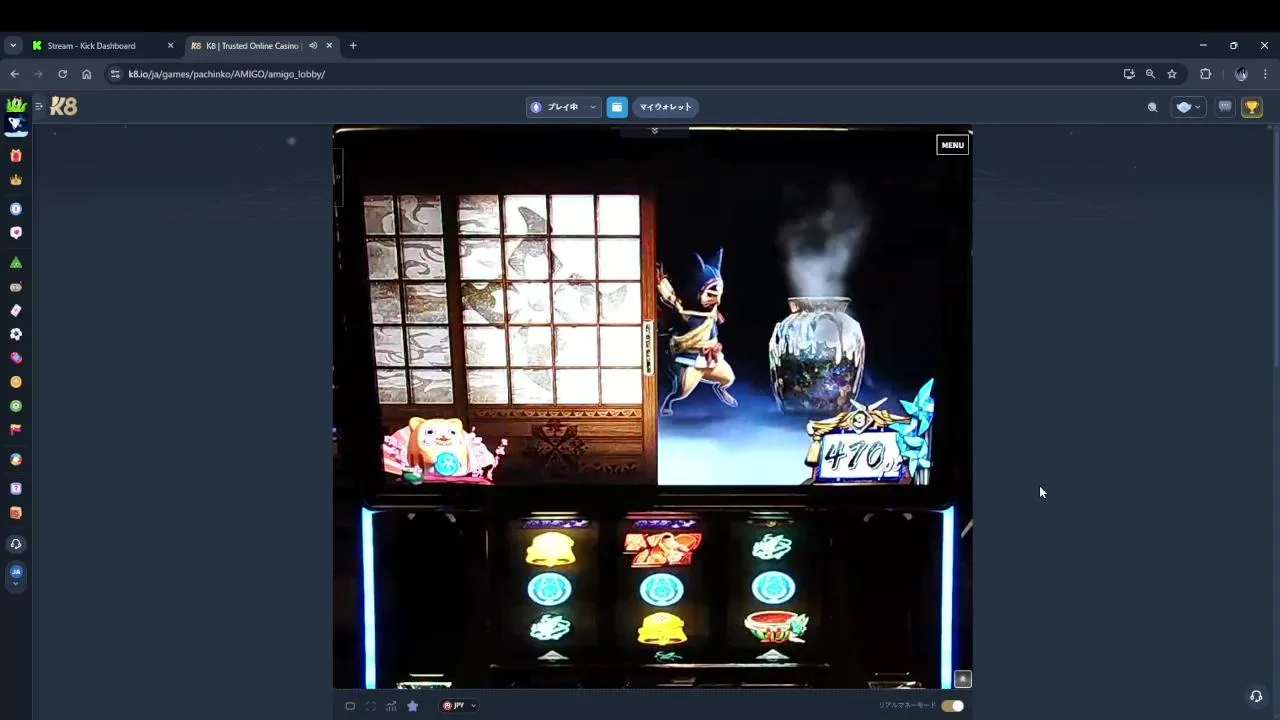Viewport: 1280px width, 720px height.
Task: Toggle the real money mode switch
Action: click(952, 706)
